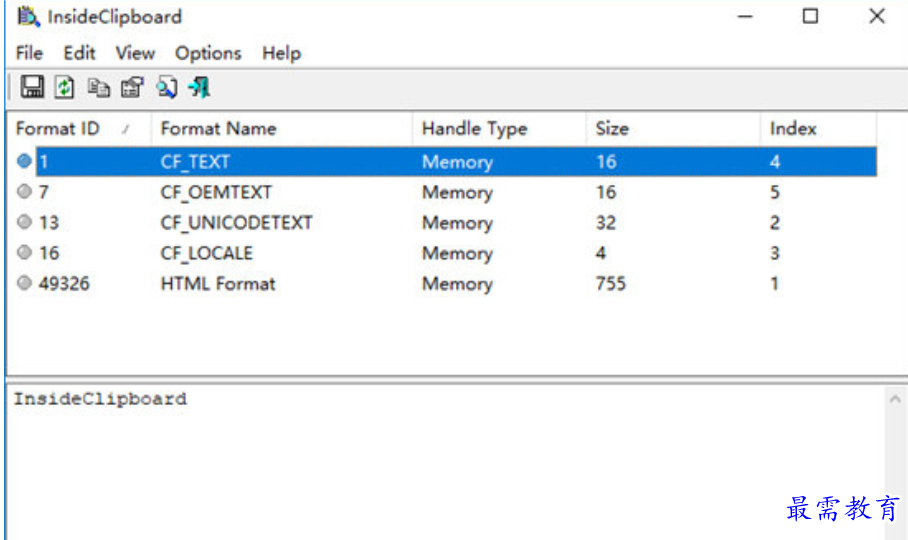This screenshot has width=908, height=540.
Task: Click index value 2 in CF_UNICODETEXT row
Action: tap(775, 222)
